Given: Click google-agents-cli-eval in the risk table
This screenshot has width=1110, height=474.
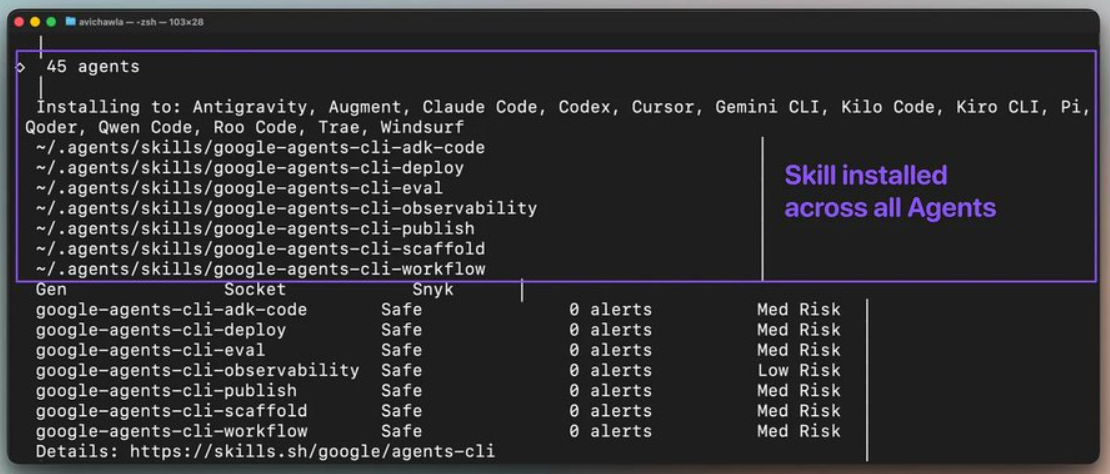Looking at the screenshot, I should tap(150, 350).
